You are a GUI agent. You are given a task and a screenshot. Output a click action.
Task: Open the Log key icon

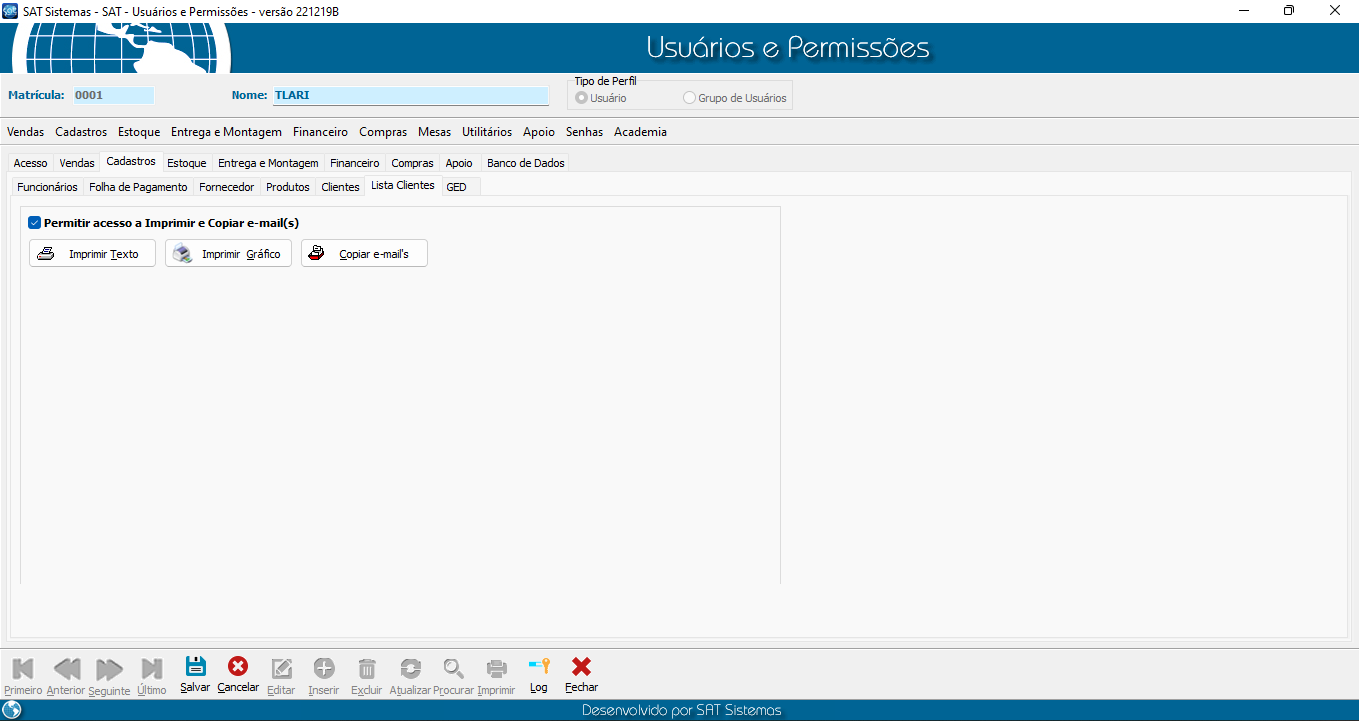(539, 667)
